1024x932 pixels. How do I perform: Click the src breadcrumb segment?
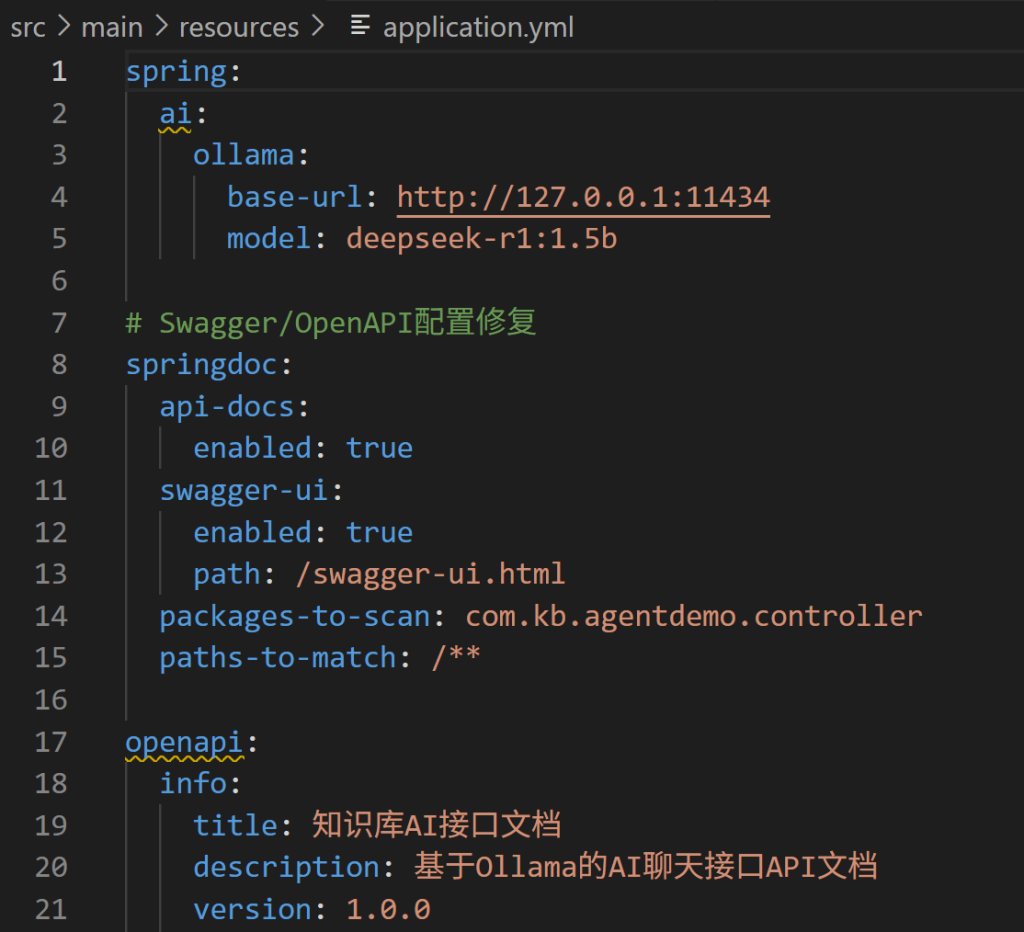click(27, 27)
